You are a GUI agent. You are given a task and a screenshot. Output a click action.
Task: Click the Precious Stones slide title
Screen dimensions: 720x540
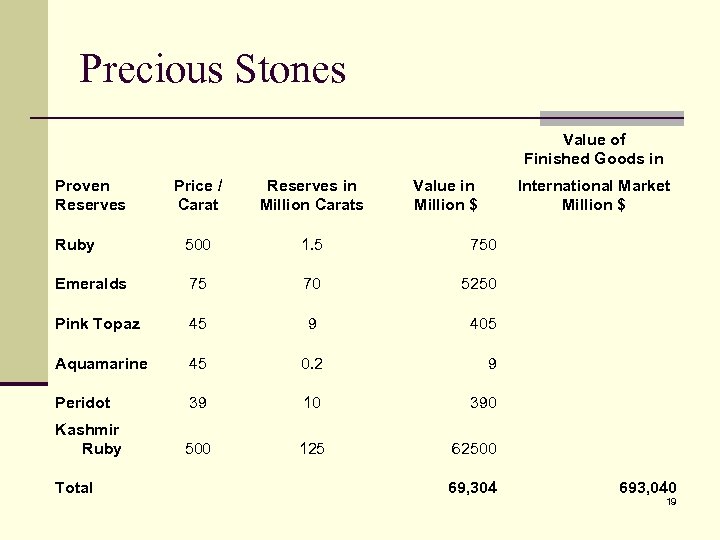click(212, 69)
